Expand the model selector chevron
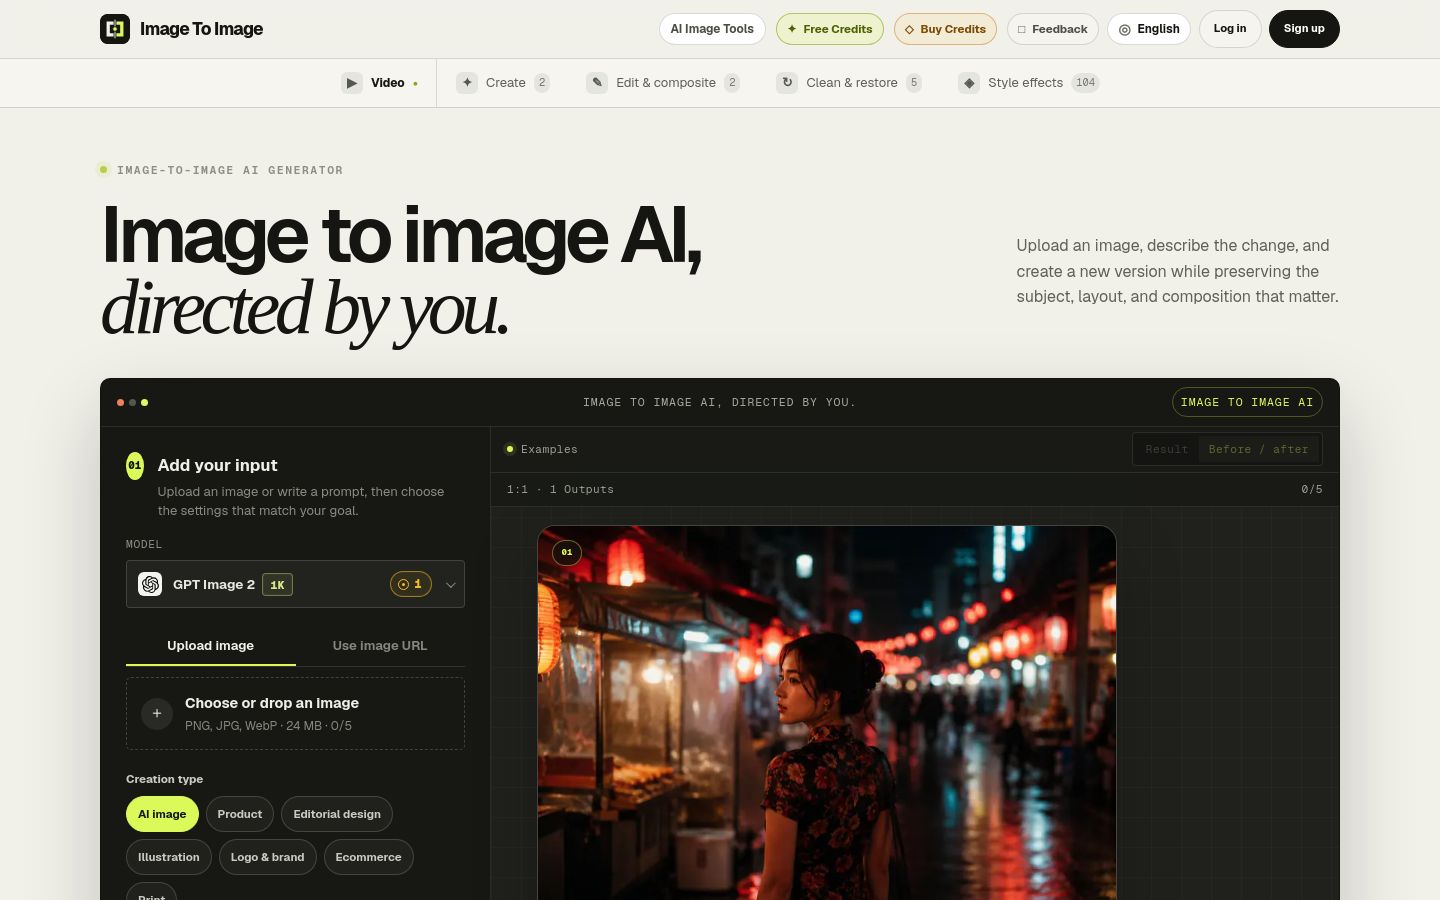The width and height of the screenshot is (1440, 900). [451, 585]
